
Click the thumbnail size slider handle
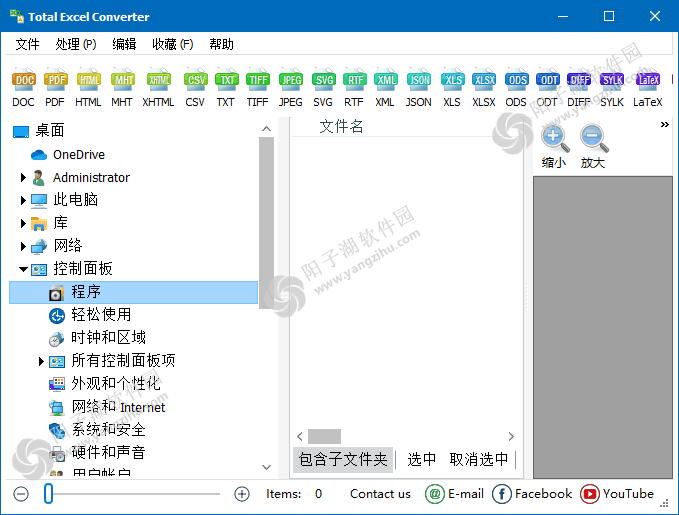pos(48,494)
